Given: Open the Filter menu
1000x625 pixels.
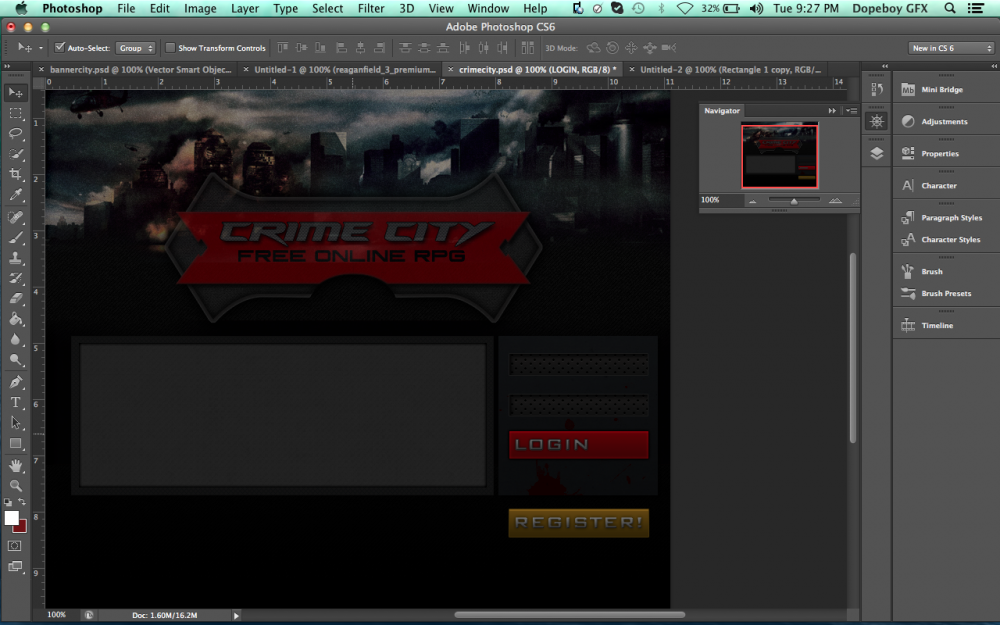Looking at the screenshot, I should pyautogui.click(x=371, y=8).
